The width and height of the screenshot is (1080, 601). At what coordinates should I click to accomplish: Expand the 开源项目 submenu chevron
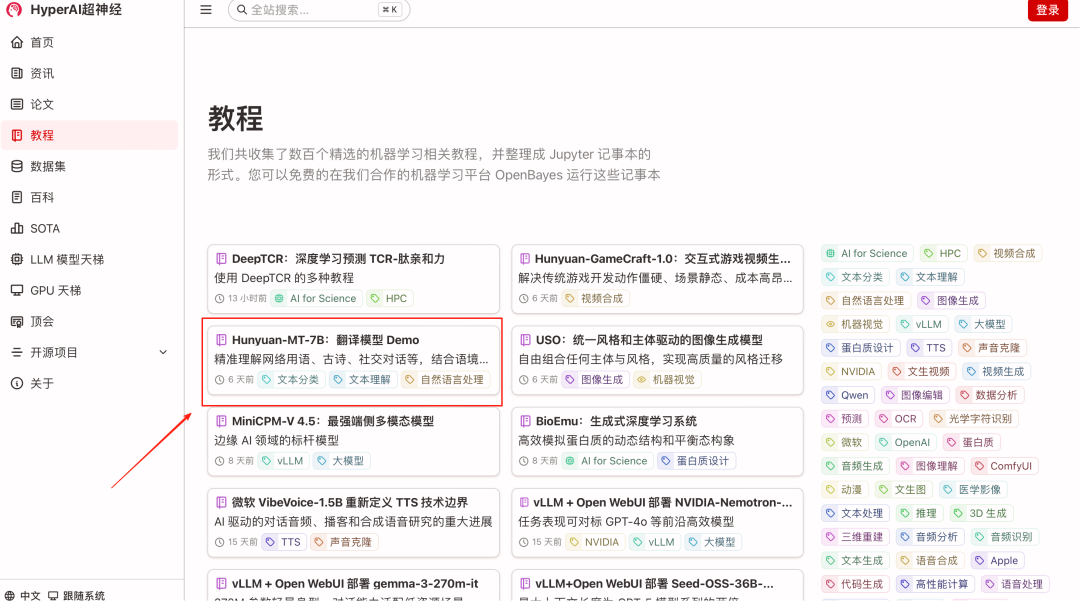164,352
